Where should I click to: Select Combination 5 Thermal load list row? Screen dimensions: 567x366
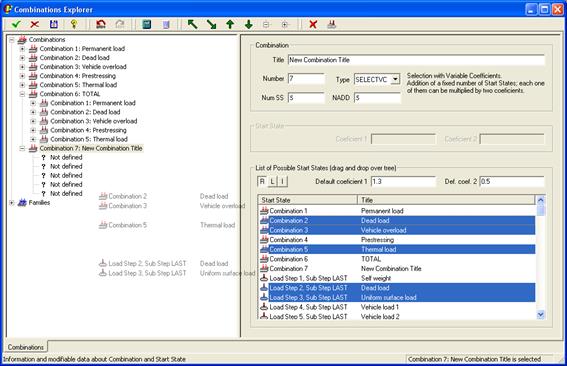[397, 249]
